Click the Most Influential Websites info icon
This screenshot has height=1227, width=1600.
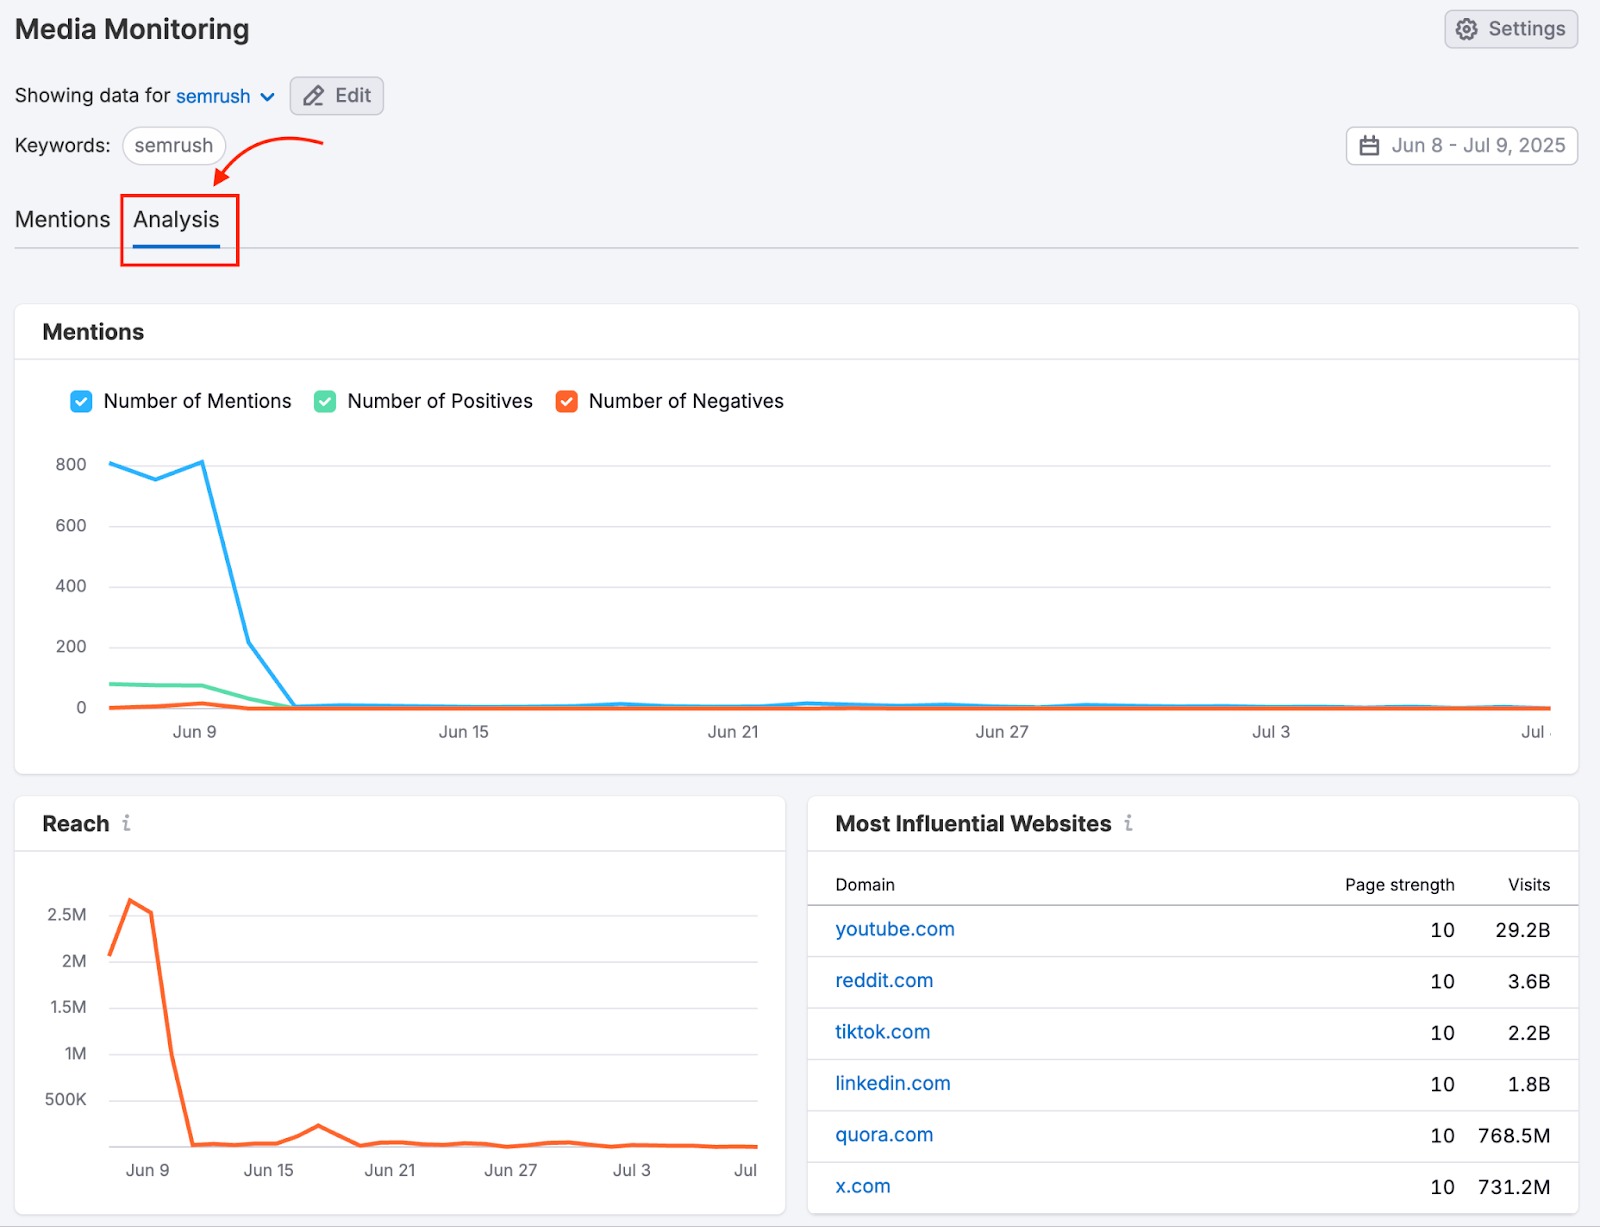point(1129,824)
